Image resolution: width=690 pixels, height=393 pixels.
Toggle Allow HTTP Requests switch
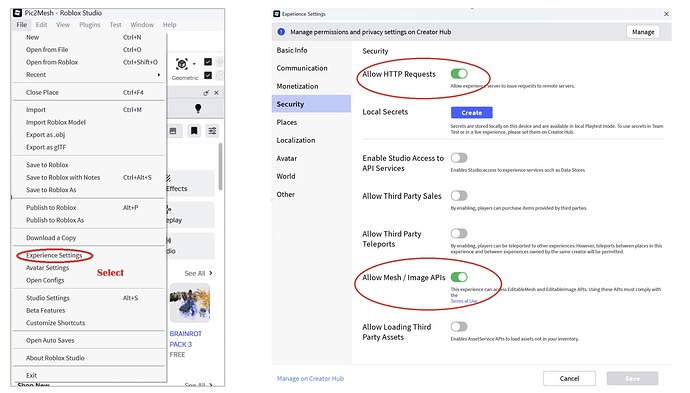click(459, 74)
